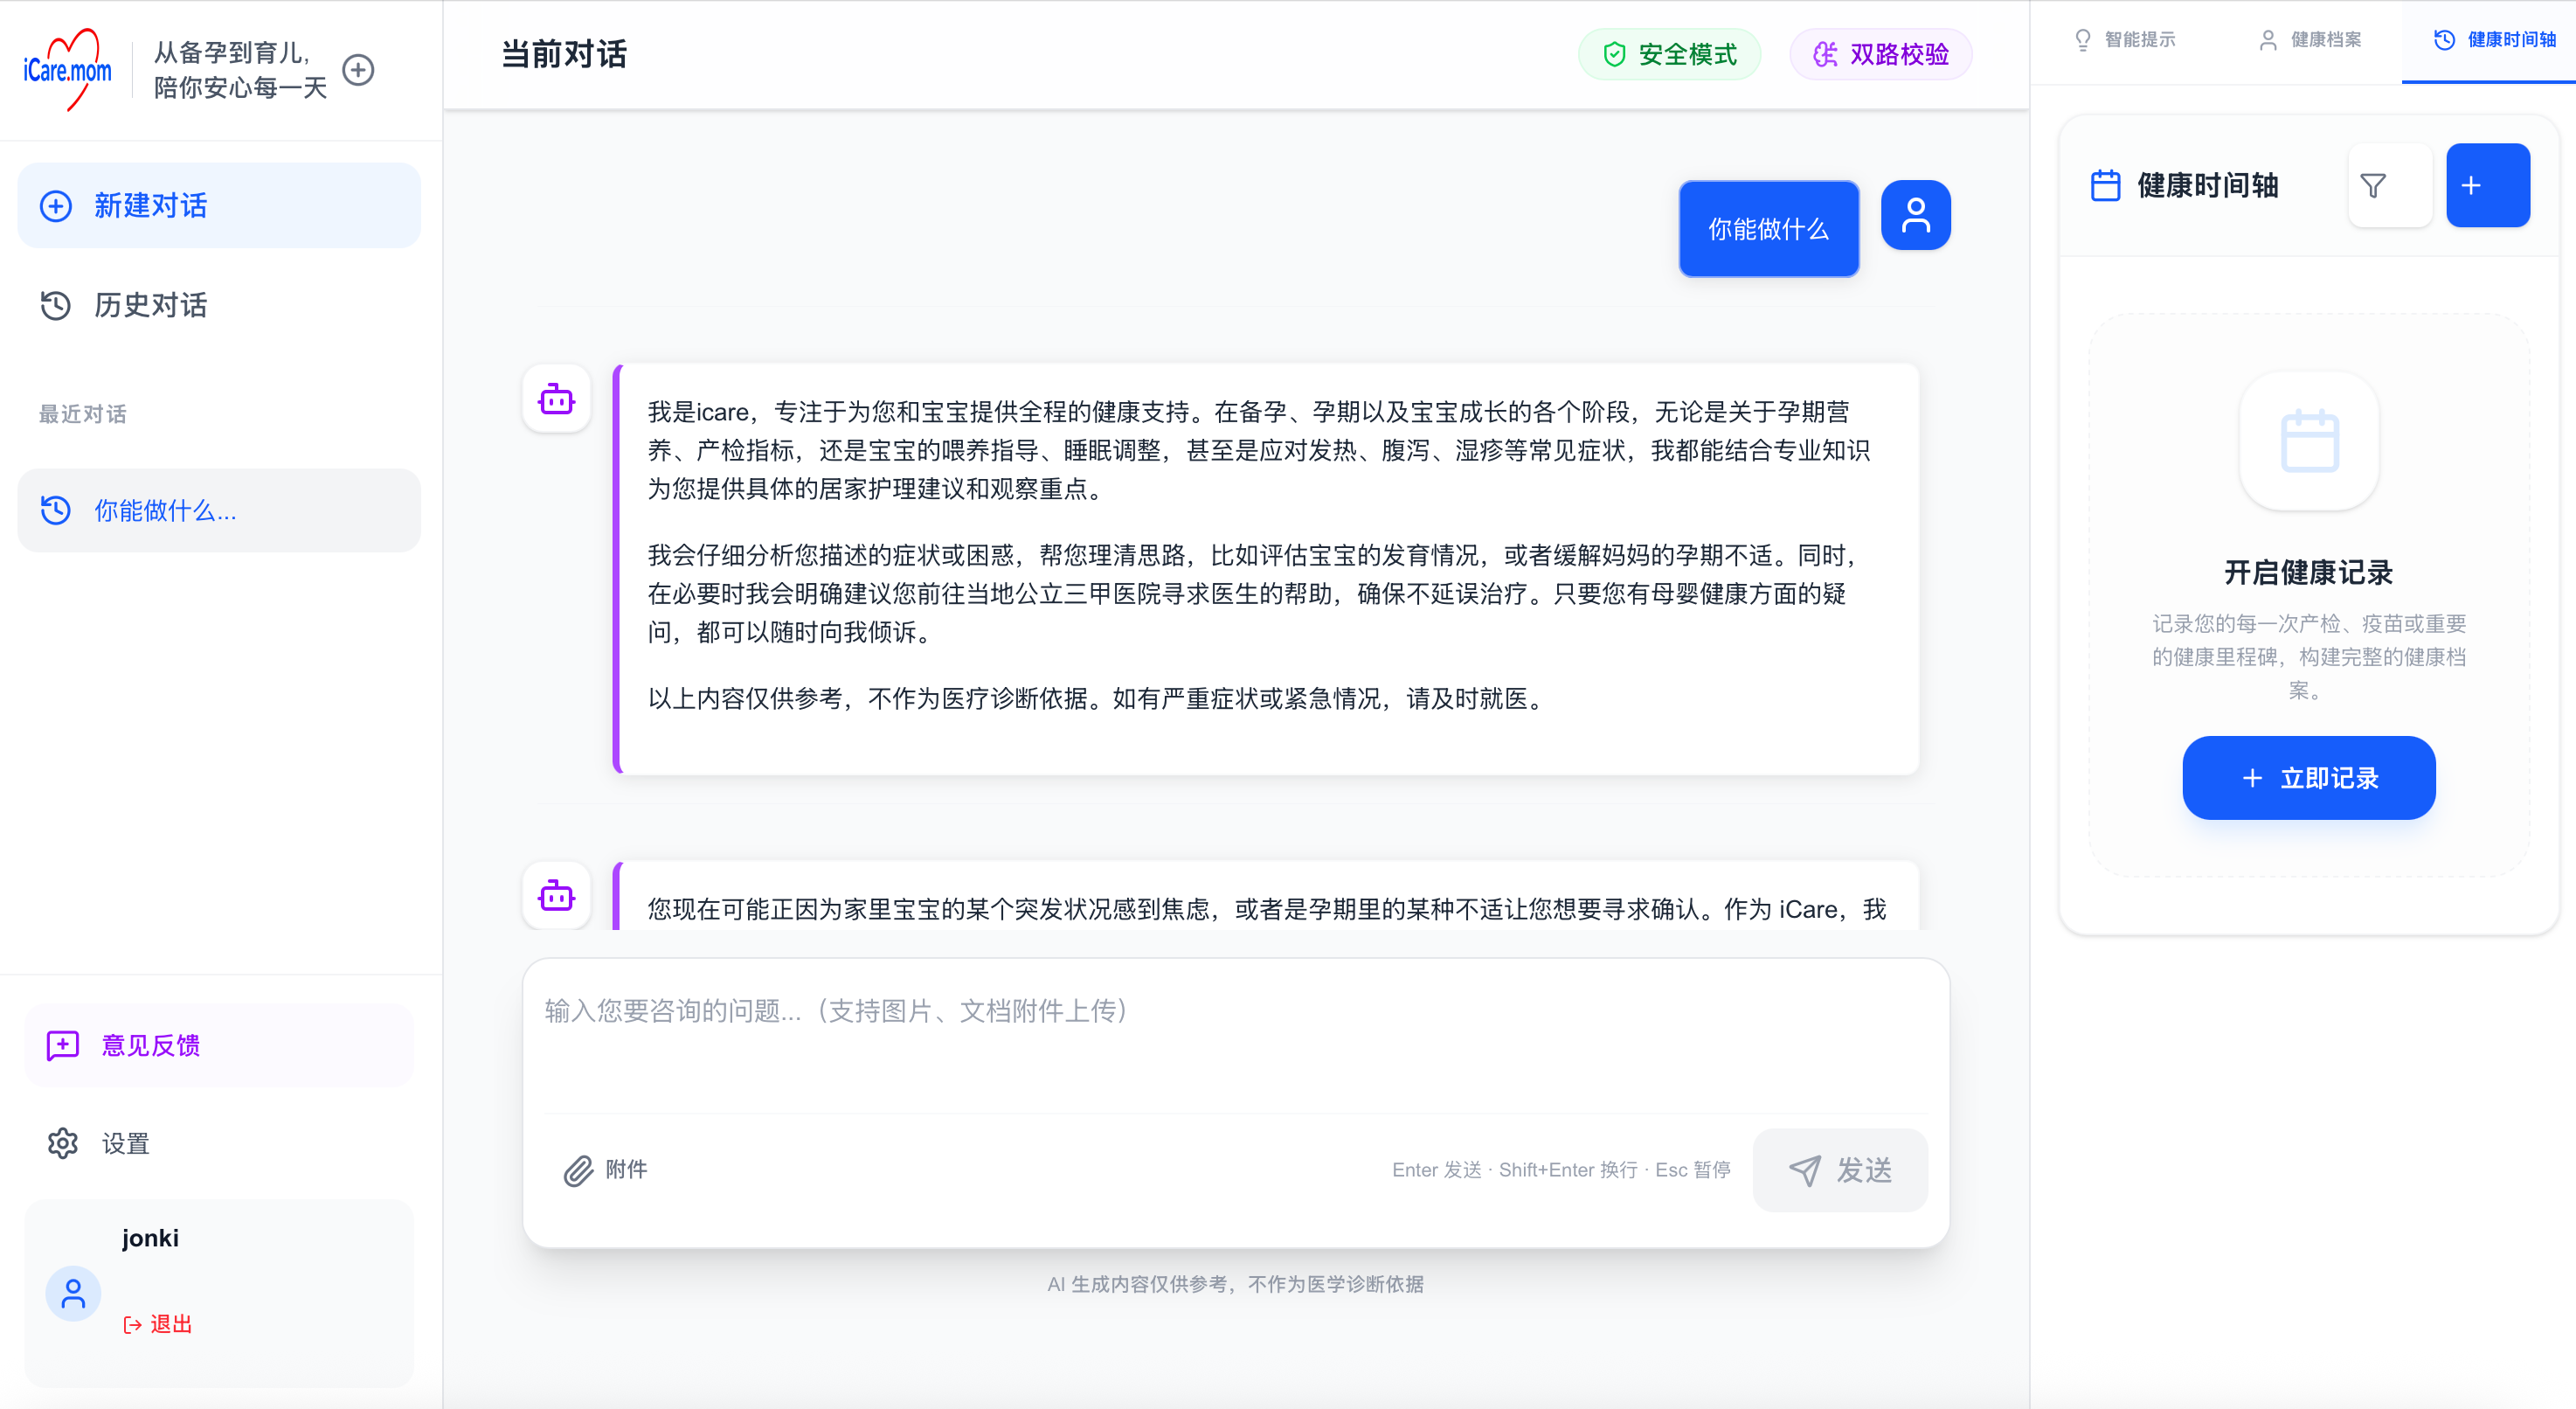This screenshot has width=2576, height=1409.
Task: Click the logout arrow icon beside 退出
Action: click(132, 1325)
